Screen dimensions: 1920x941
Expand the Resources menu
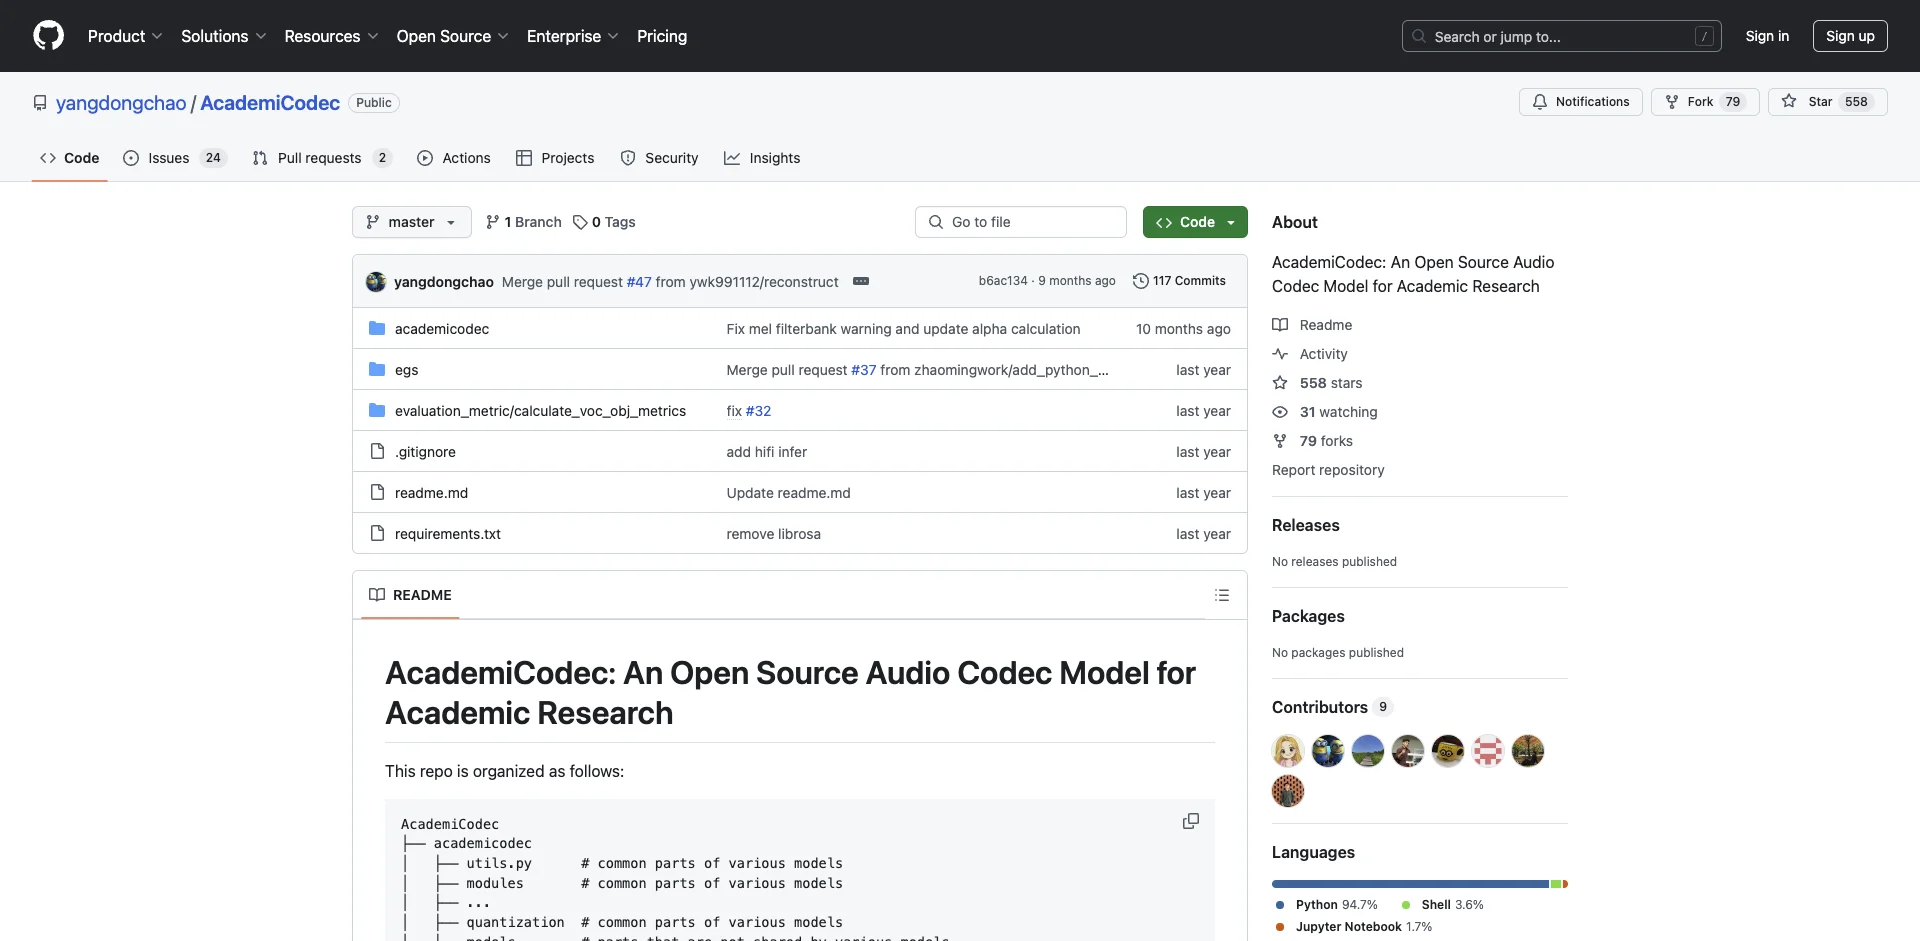point(331,36)
